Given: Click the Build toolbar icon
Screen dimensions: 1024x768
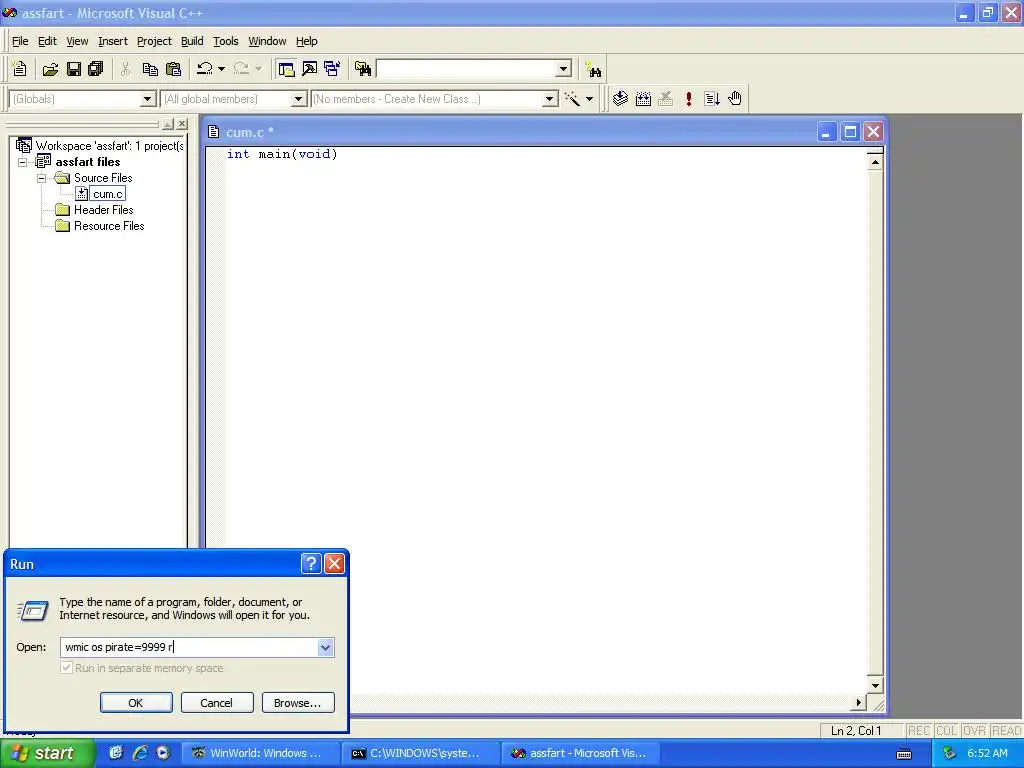Looking at the screenshot, I should pos(643,99).
